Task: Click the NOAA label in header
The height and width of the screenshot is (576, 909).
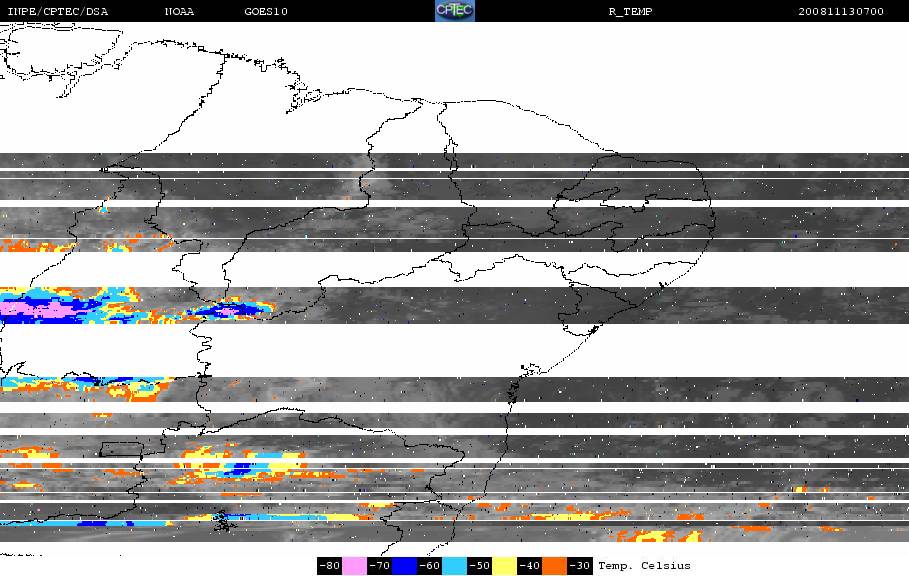Action: (179, 11)
